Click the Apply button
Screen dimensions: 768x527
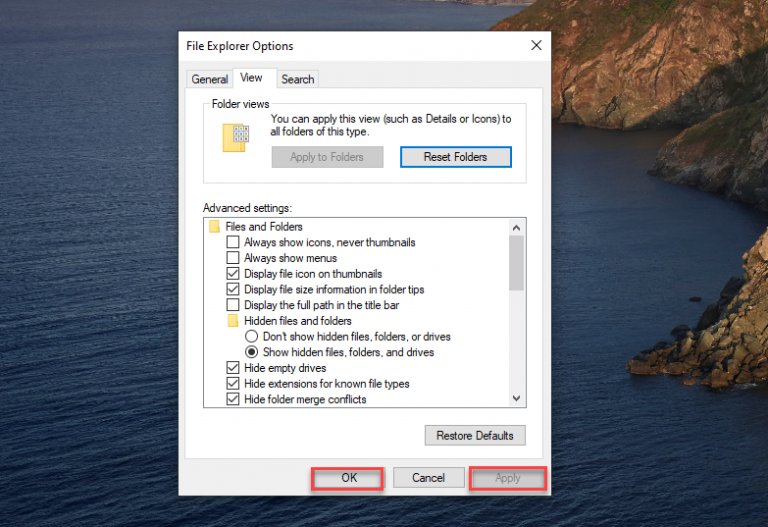coord(507,478)
